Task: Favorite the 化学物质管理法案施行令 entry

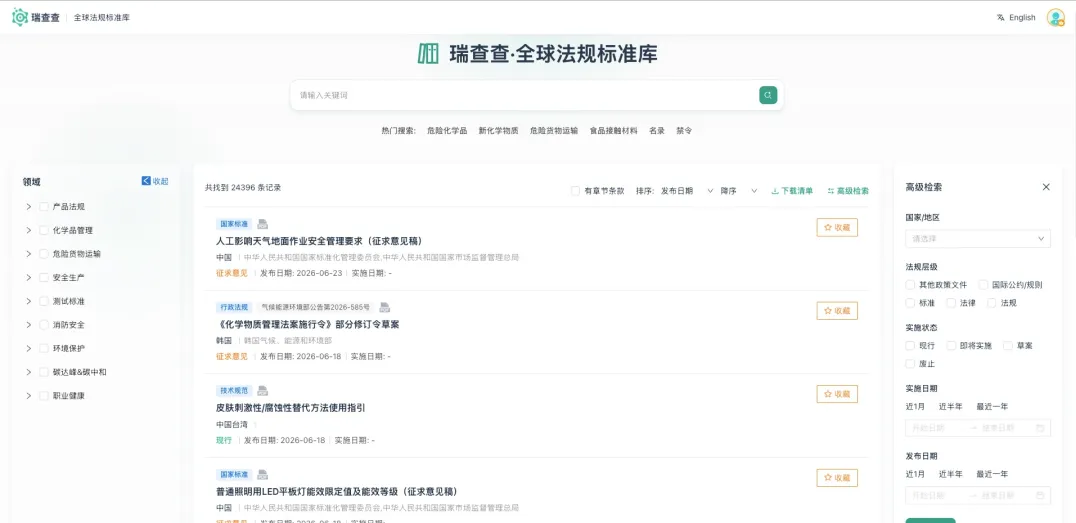Action: tap(837, 311)
